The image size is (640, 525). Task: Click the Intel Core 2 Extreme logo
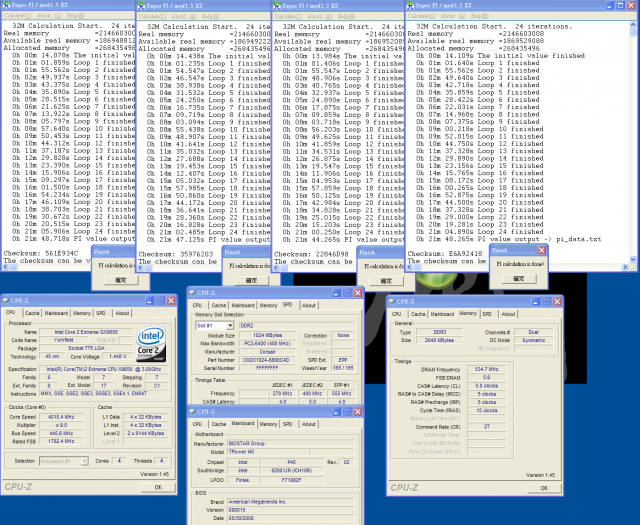click(x=151, y=344)
